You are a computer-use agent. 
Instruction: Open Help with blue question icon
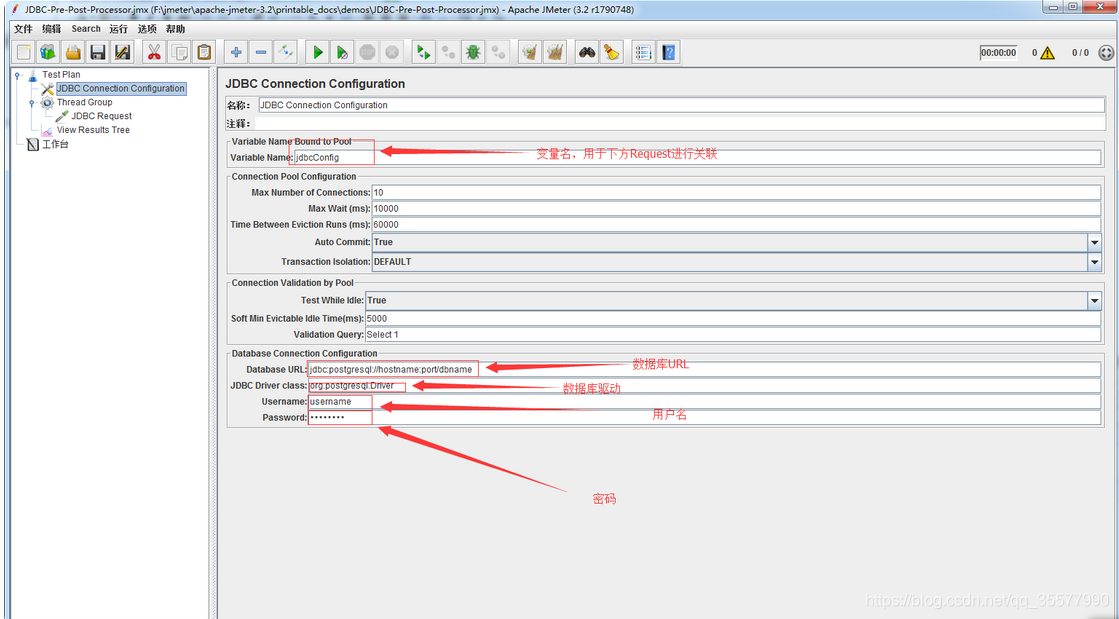point(669,52)
